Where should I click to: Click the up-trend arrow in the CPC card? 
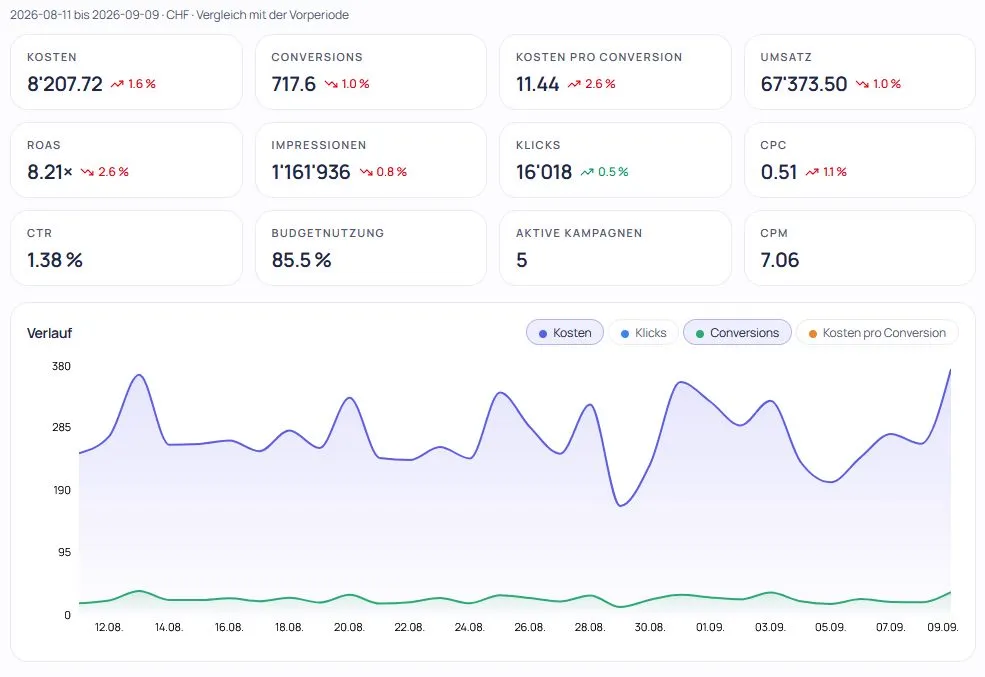coord(812,172)
